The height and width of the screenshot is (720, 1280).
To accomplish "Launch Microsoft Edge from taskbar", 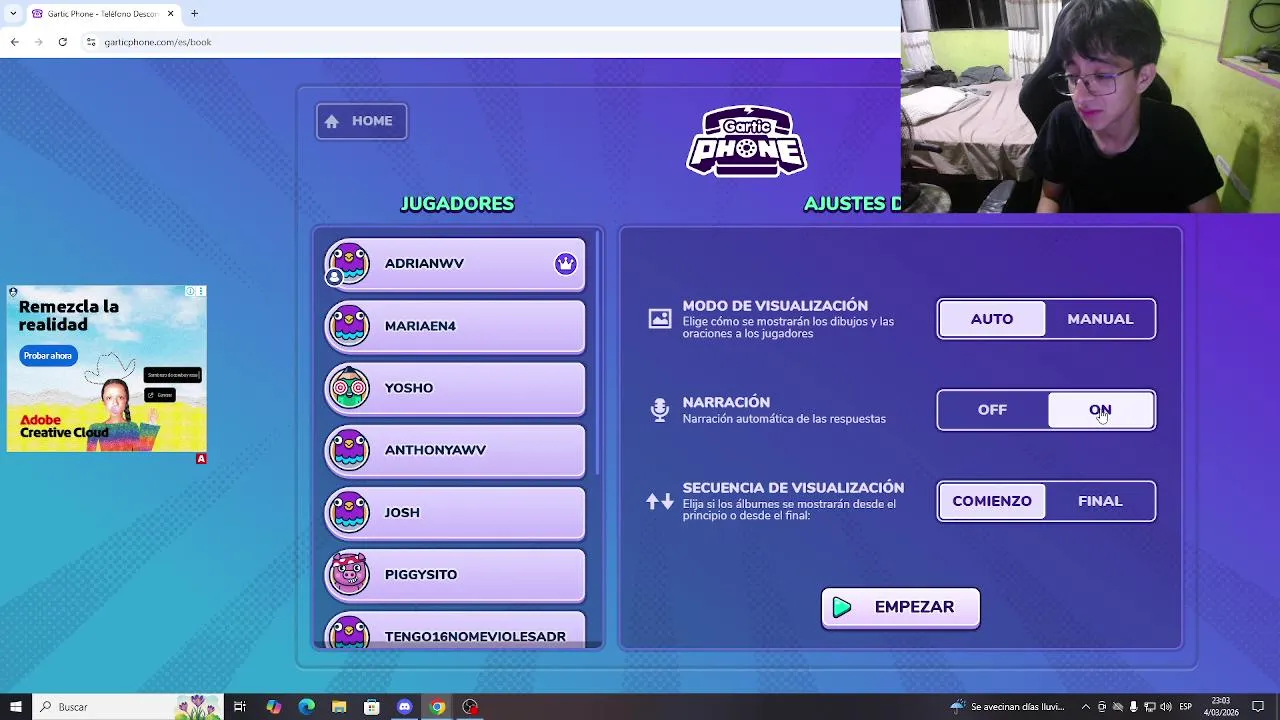I will (306, 707).
